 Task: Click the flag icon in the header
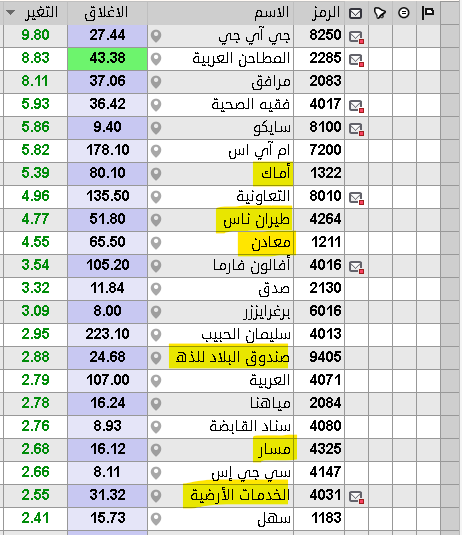click(x=428, y=13)
